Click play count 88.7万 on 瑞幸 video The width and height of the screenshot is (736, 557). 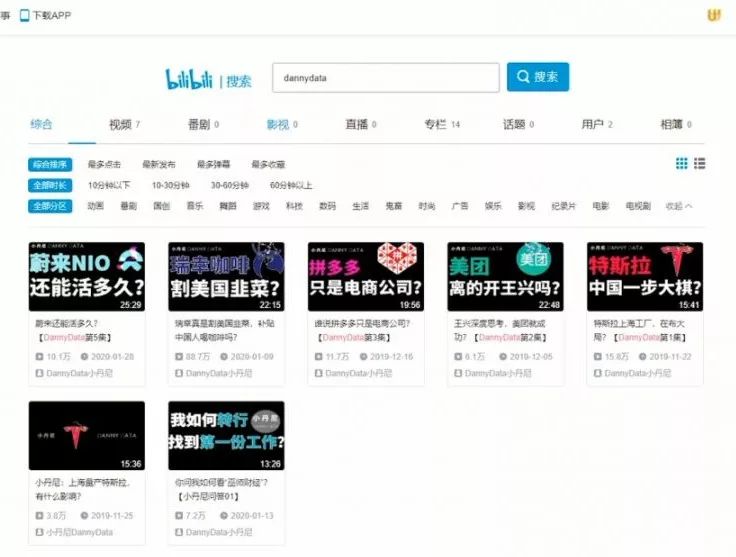click(198, 357)
